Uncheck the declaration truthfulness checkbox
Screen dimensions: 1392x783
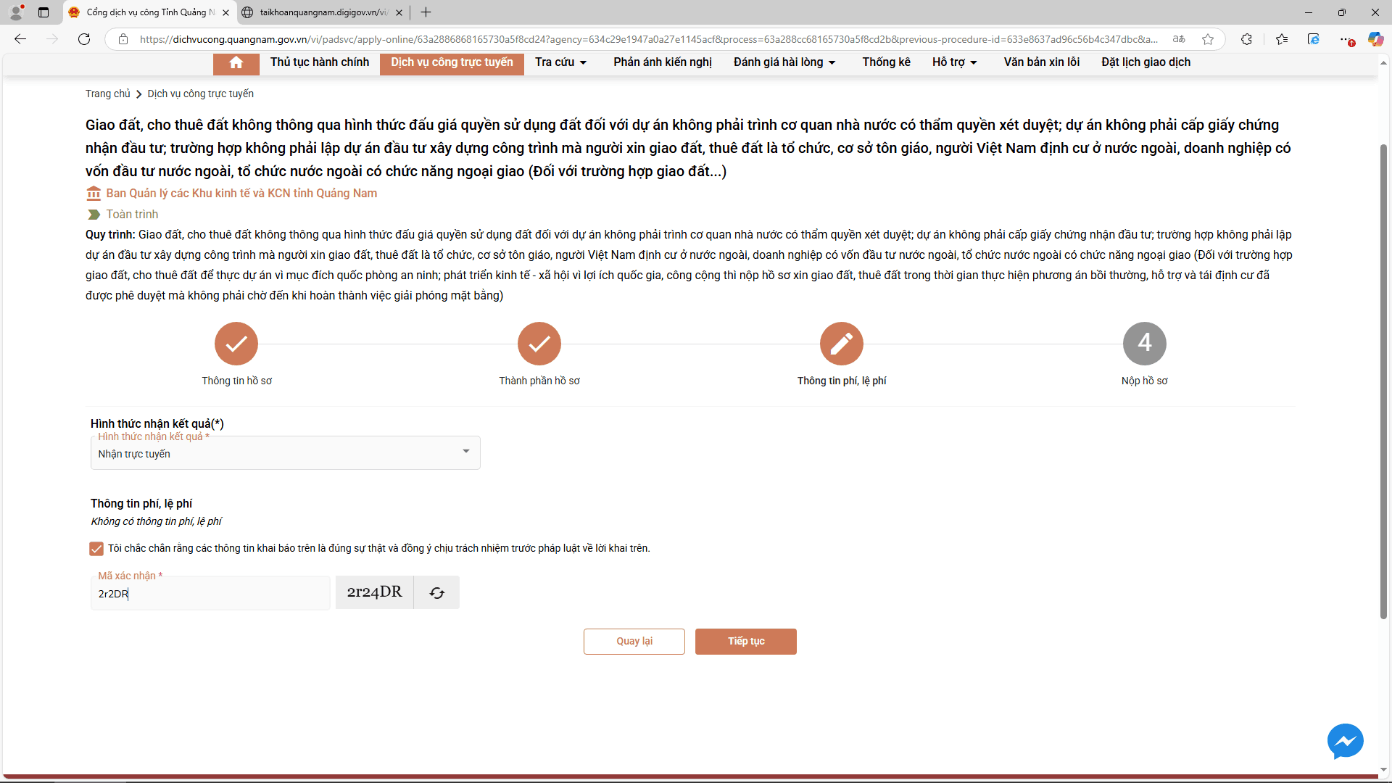[97, 548]
